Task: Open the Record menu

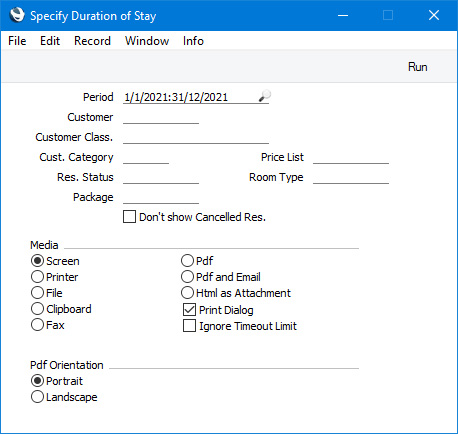Action: point(92,41)
